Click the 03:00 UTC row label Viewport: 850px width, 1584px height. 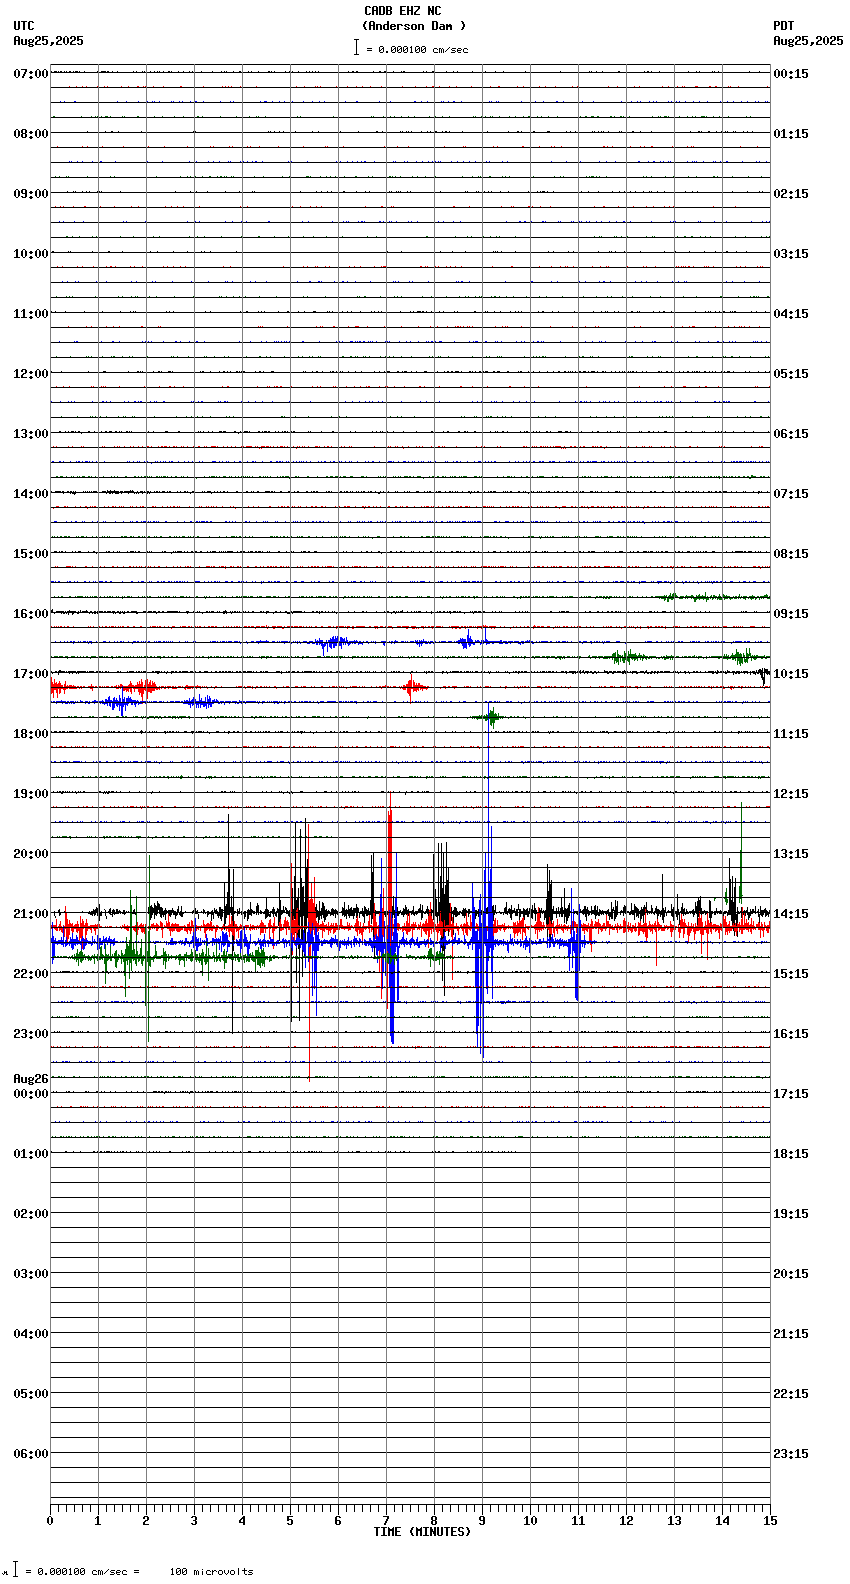point(31,1274)
